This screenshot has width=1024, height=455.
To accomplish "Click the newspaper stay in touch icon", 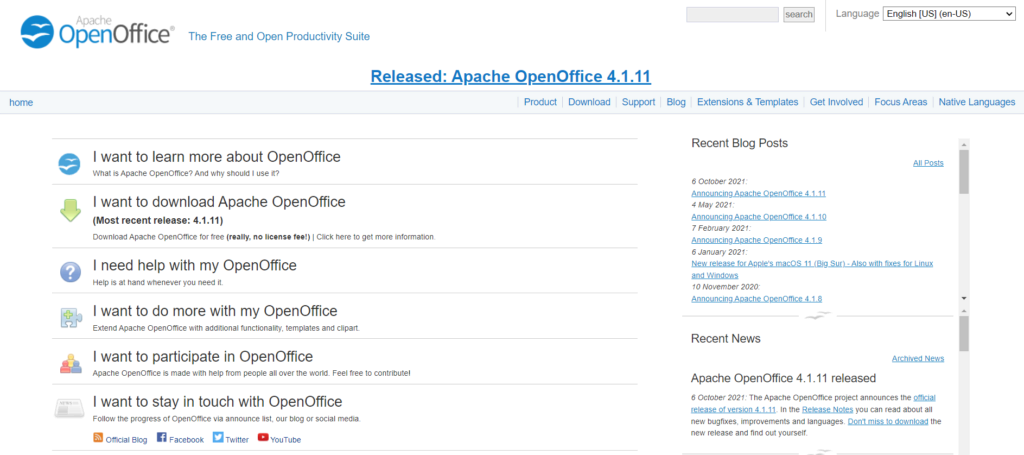I will 69,409.
